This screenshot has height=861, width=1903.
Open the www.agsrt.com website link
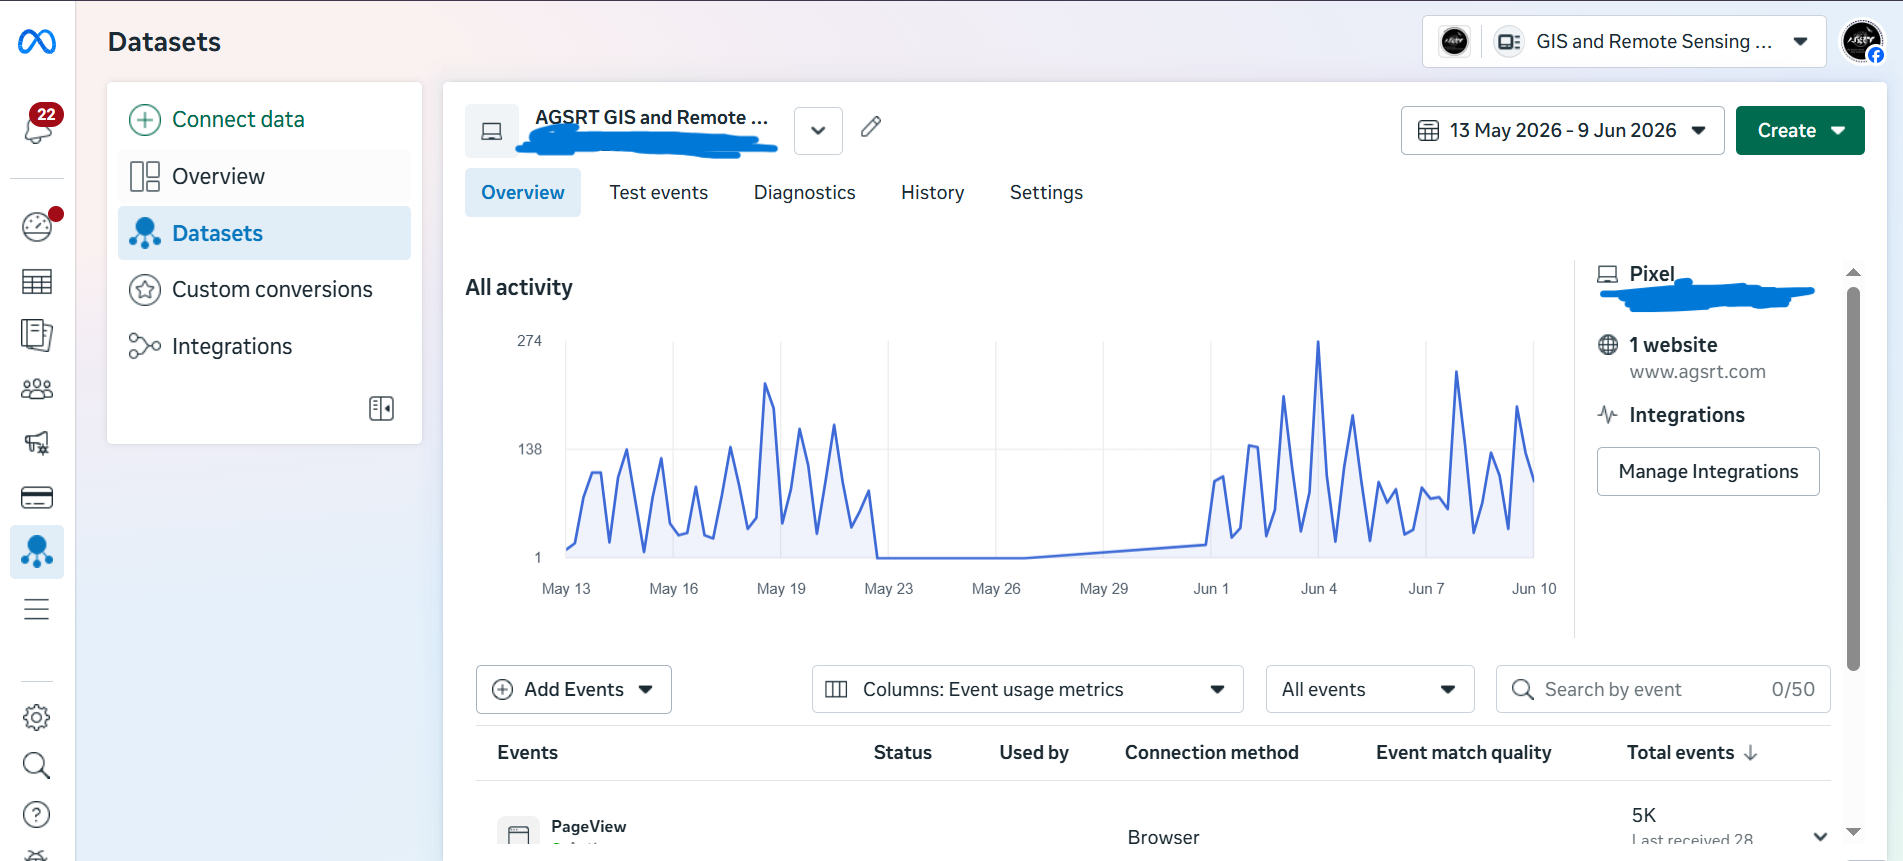[1697, 372]
